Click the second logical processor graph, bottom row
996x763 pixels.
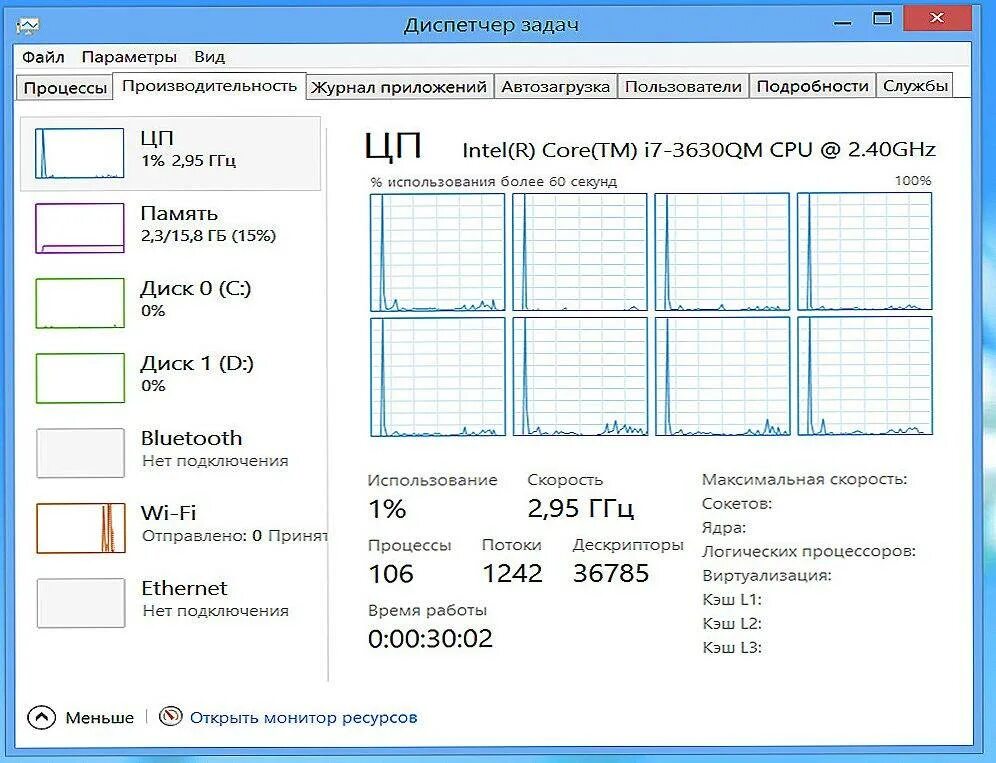(x=580, y=377)
